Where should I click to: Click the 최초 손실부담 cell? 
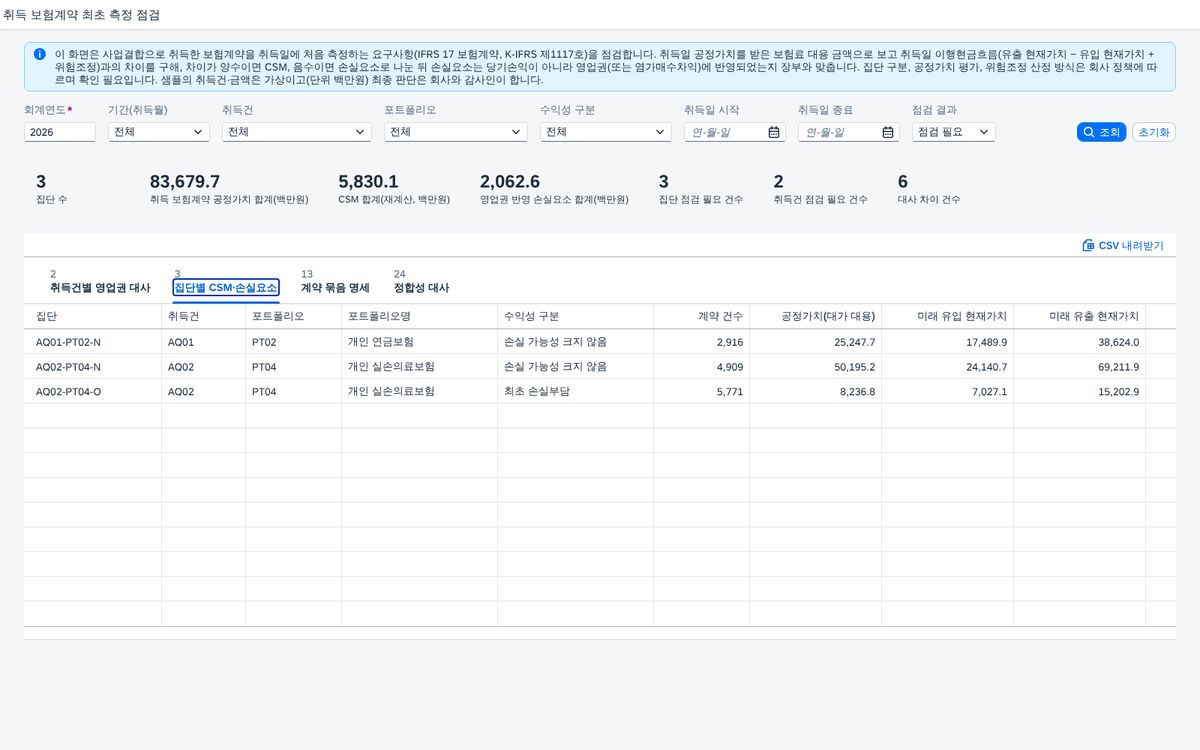tap(576, 391)
